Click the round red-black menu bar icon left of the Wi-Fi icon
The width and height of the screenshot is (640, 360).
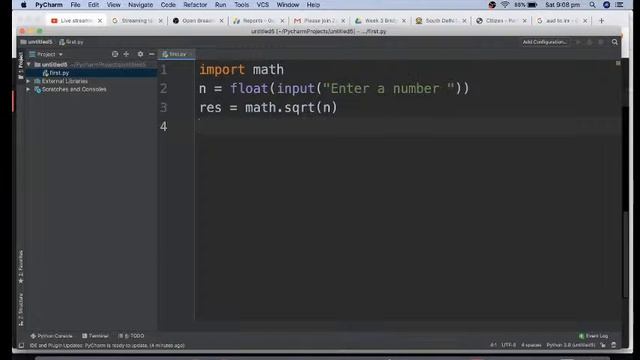pos(492,5)
